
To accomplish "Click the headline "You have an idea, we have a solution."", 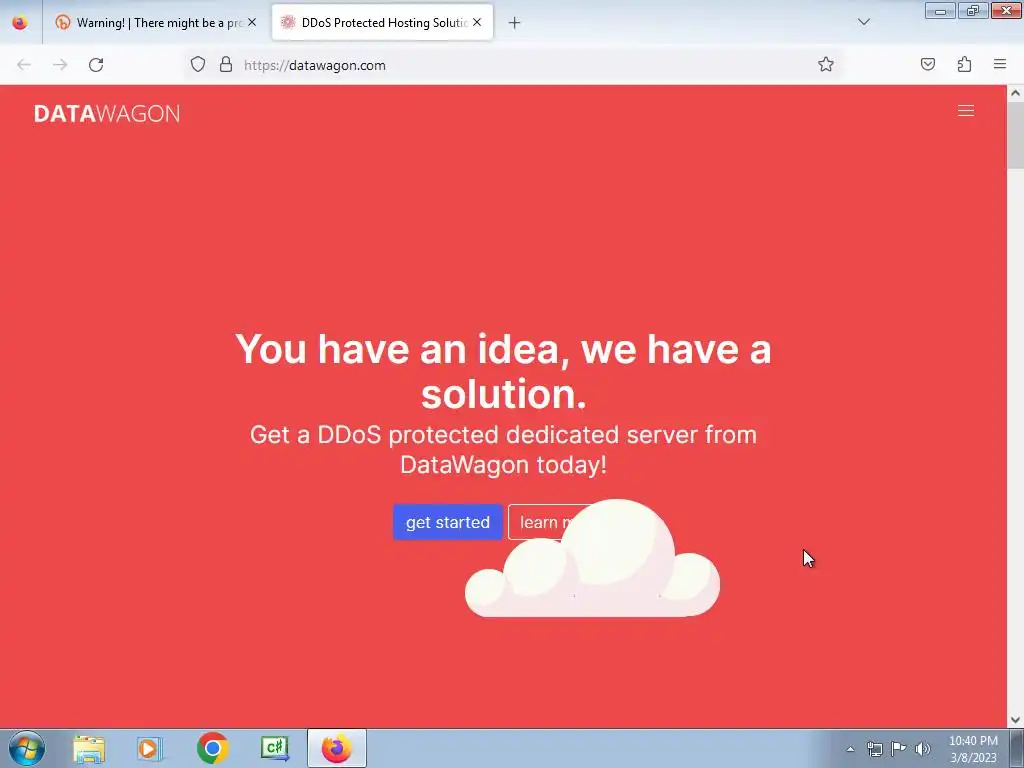I will pos(504,371).
